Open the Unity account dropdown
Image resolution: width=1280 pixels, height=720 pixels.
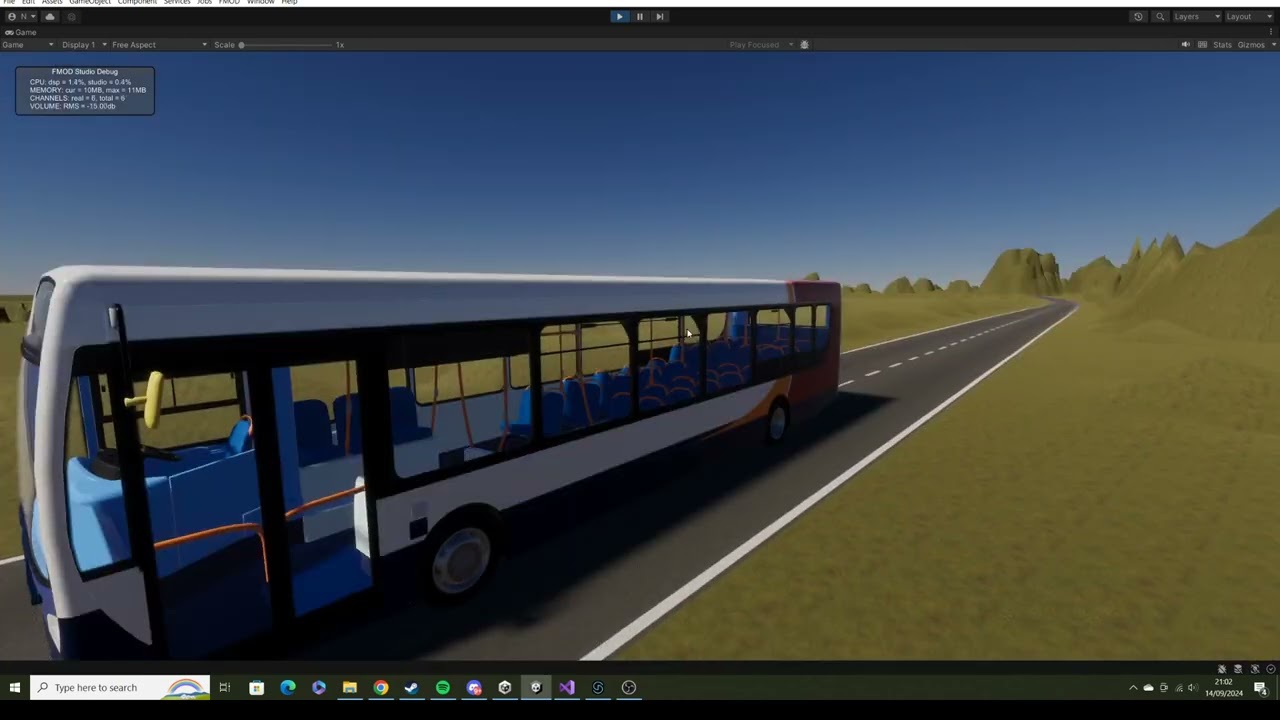tap(21, 16)
